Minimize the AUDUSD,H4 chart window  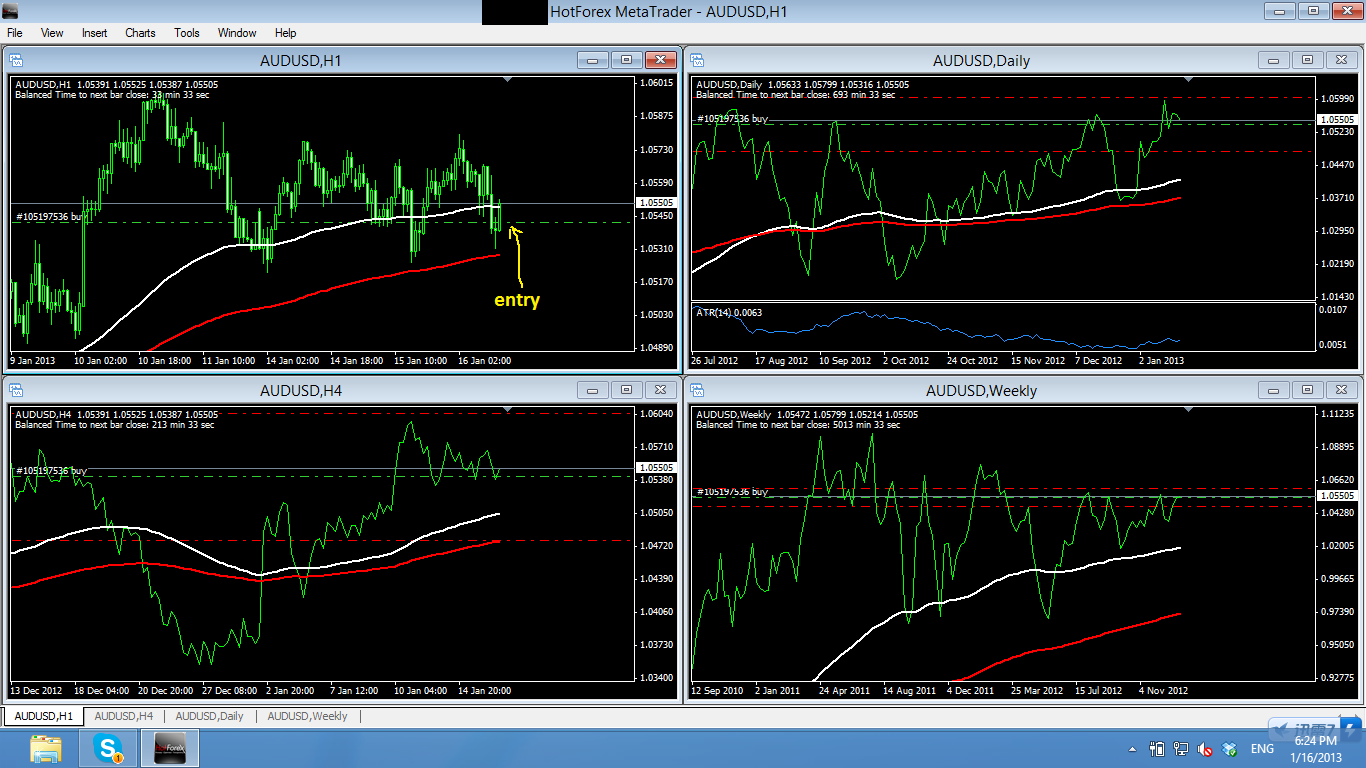click(593, 390)
